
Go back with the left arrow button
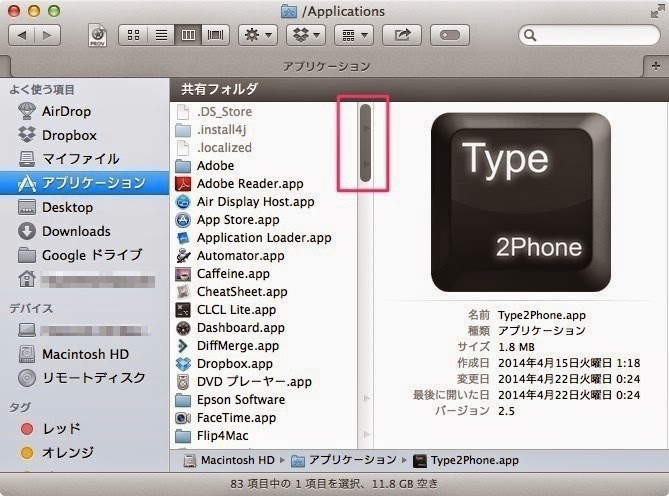(21, 35)
